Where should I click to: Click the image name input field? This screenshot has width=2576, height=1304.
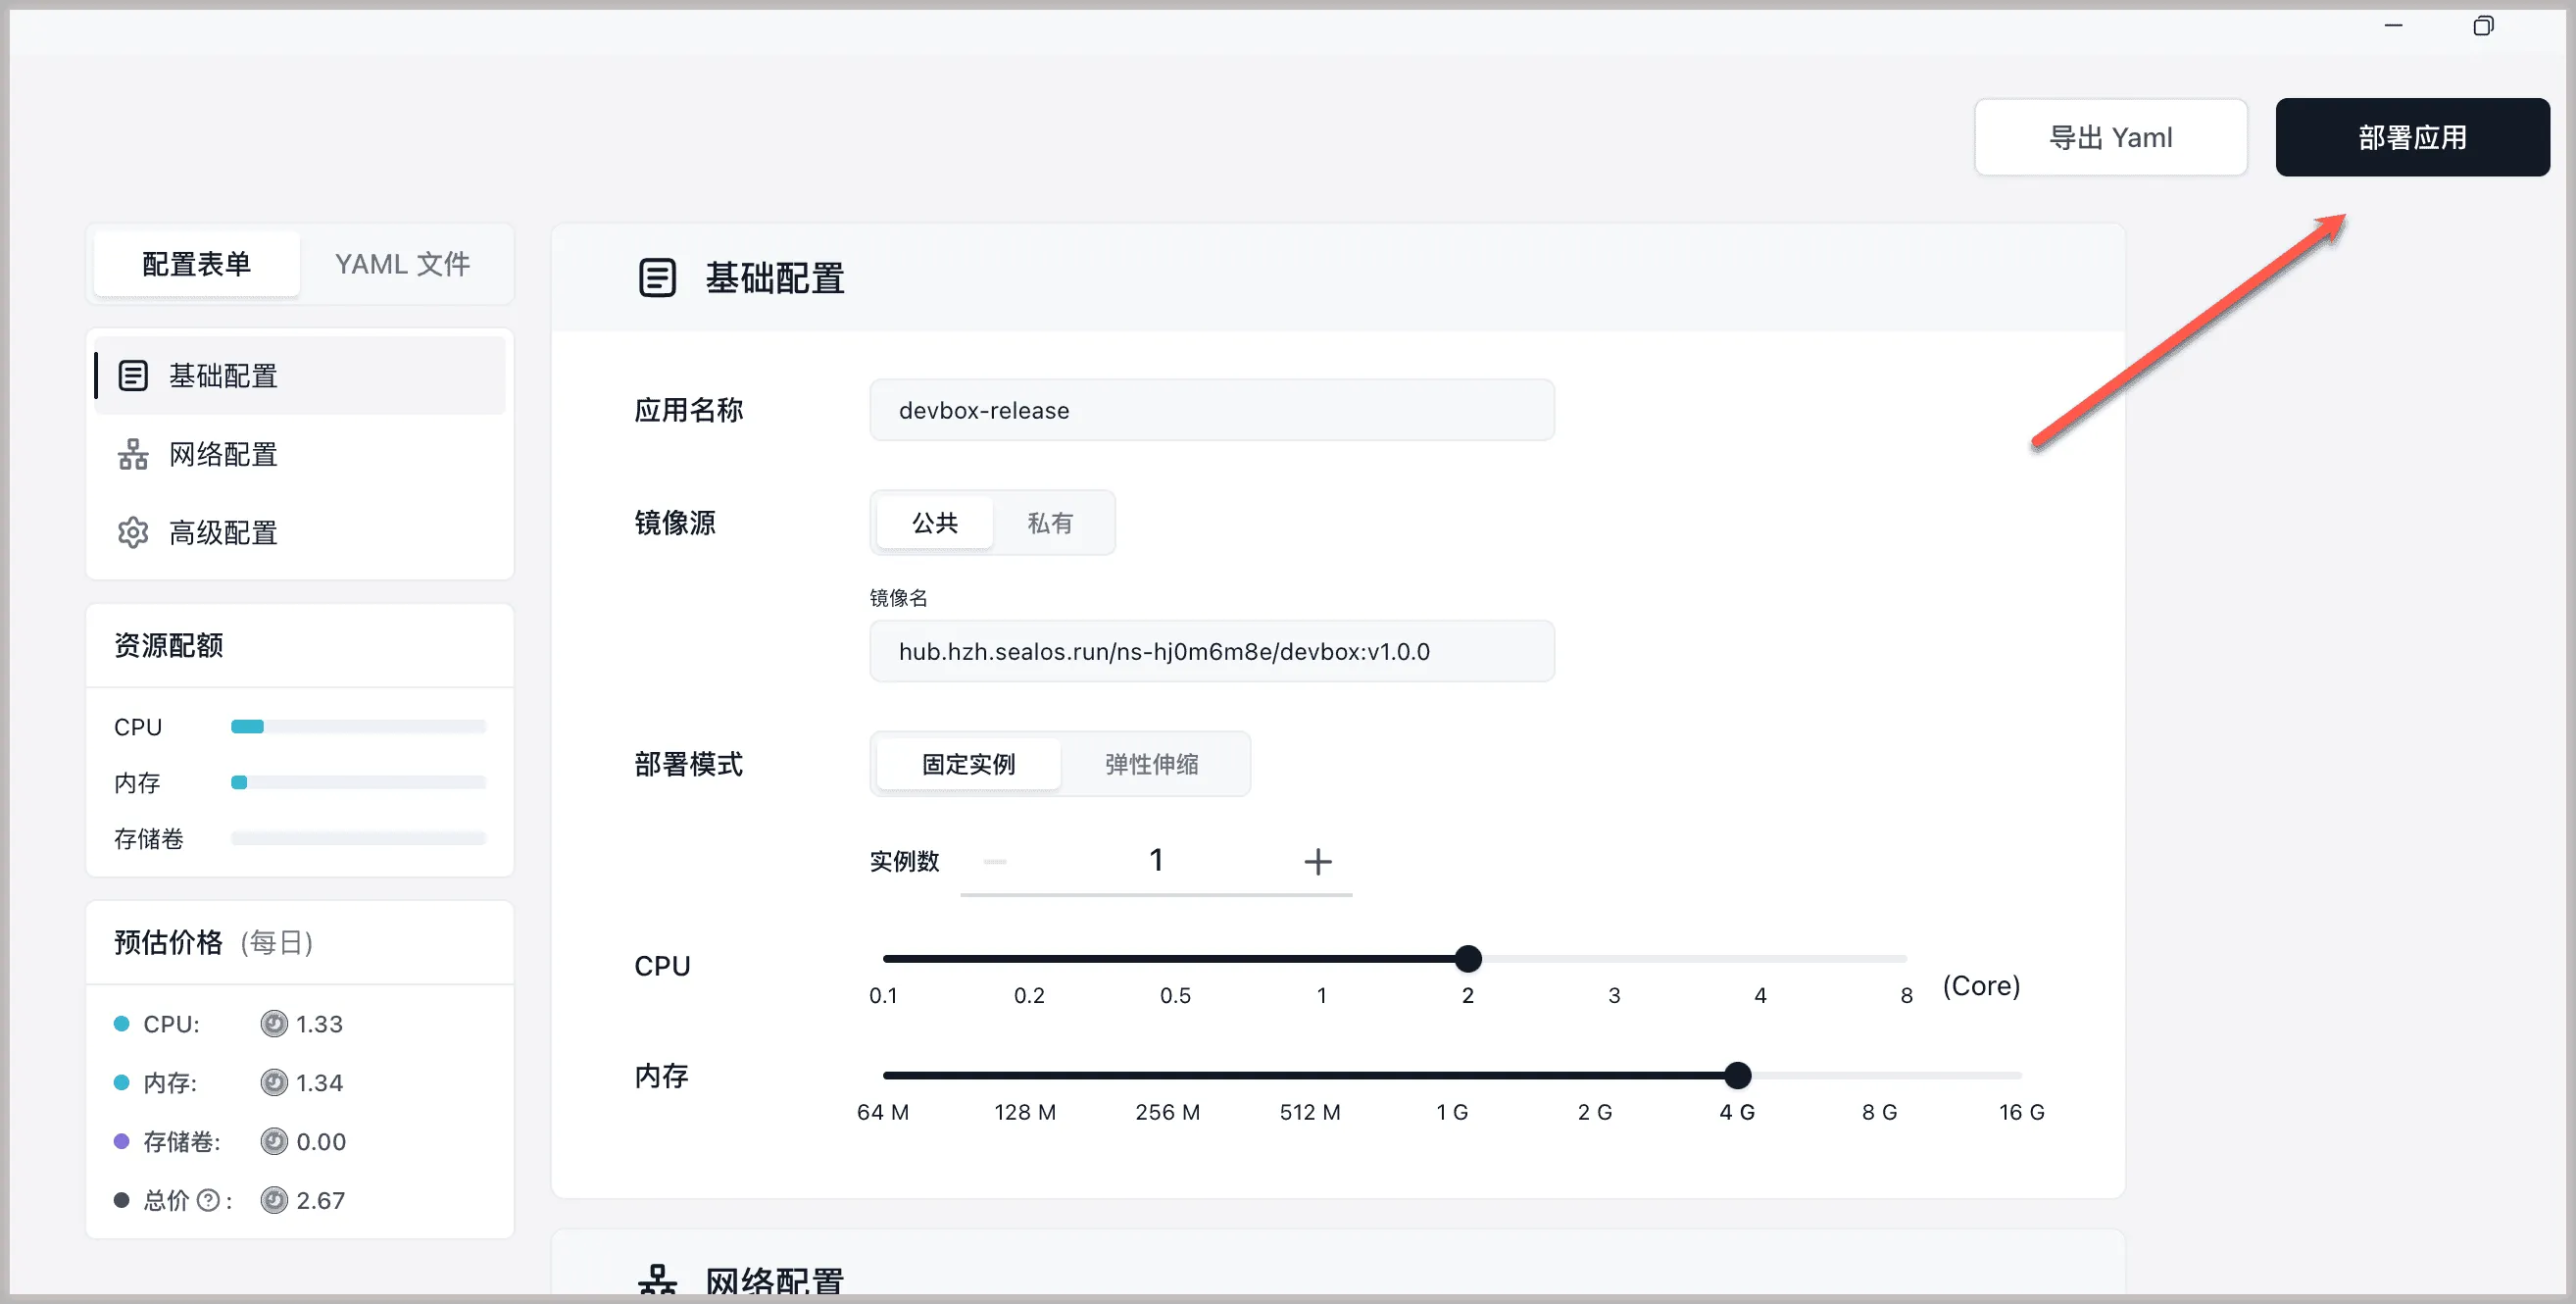1211,651
